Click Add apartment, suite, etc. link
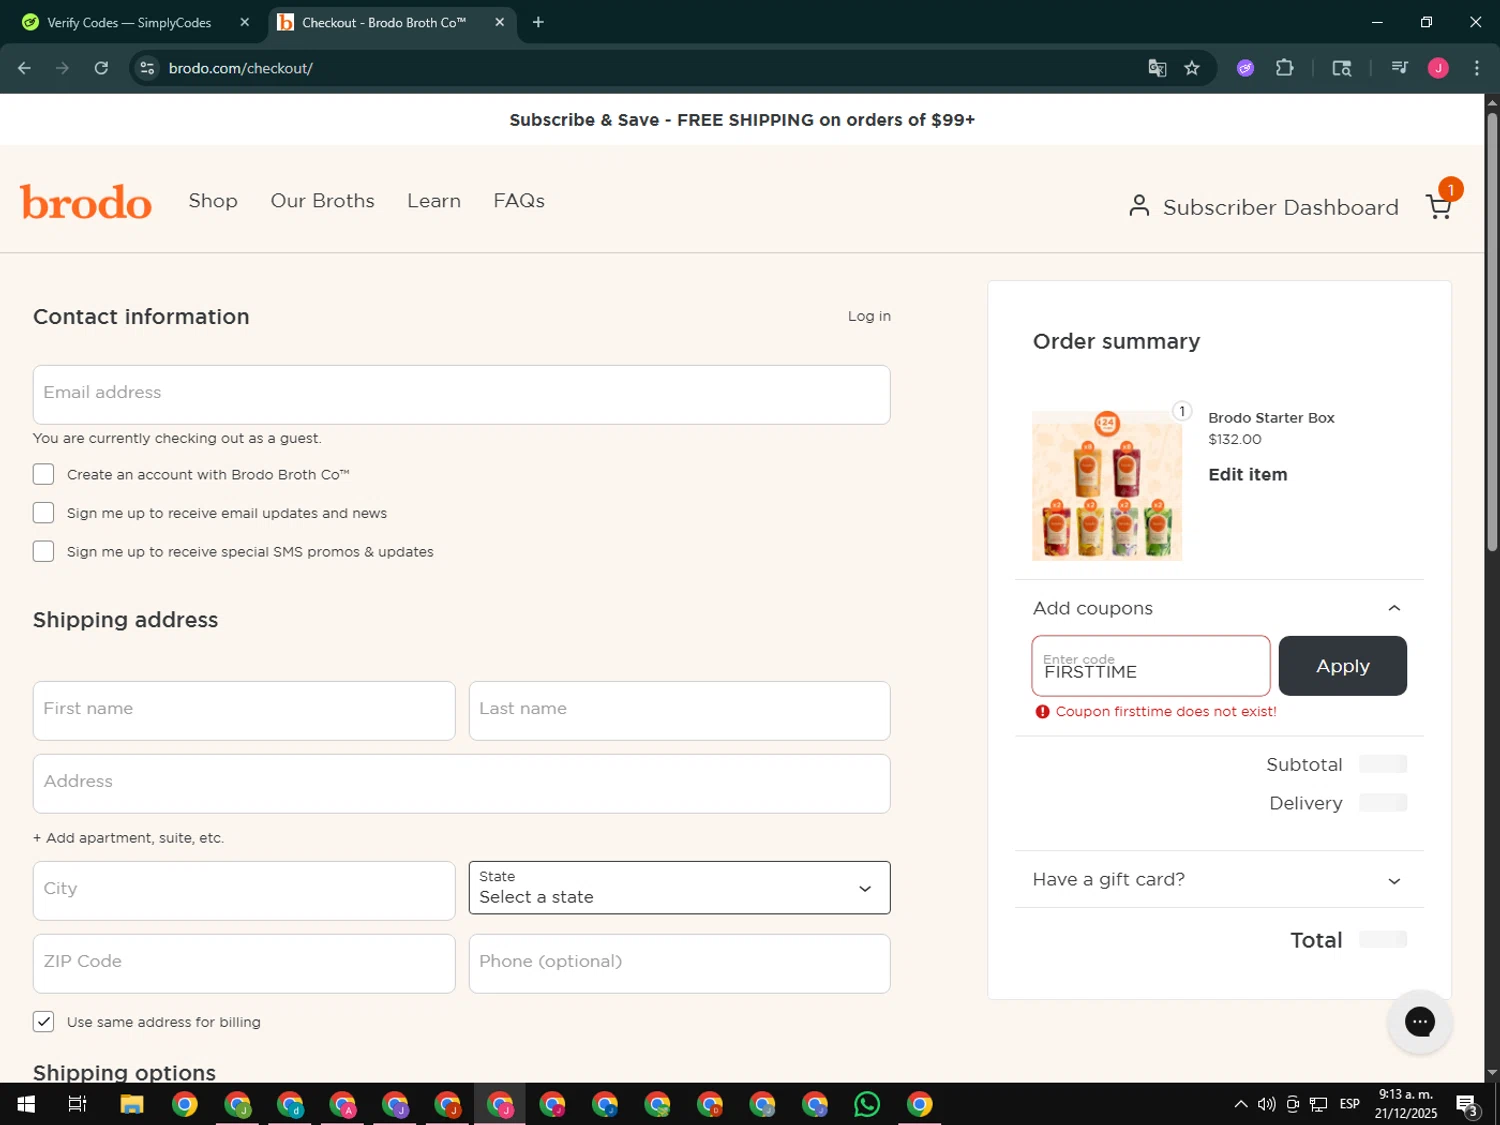 128,838
